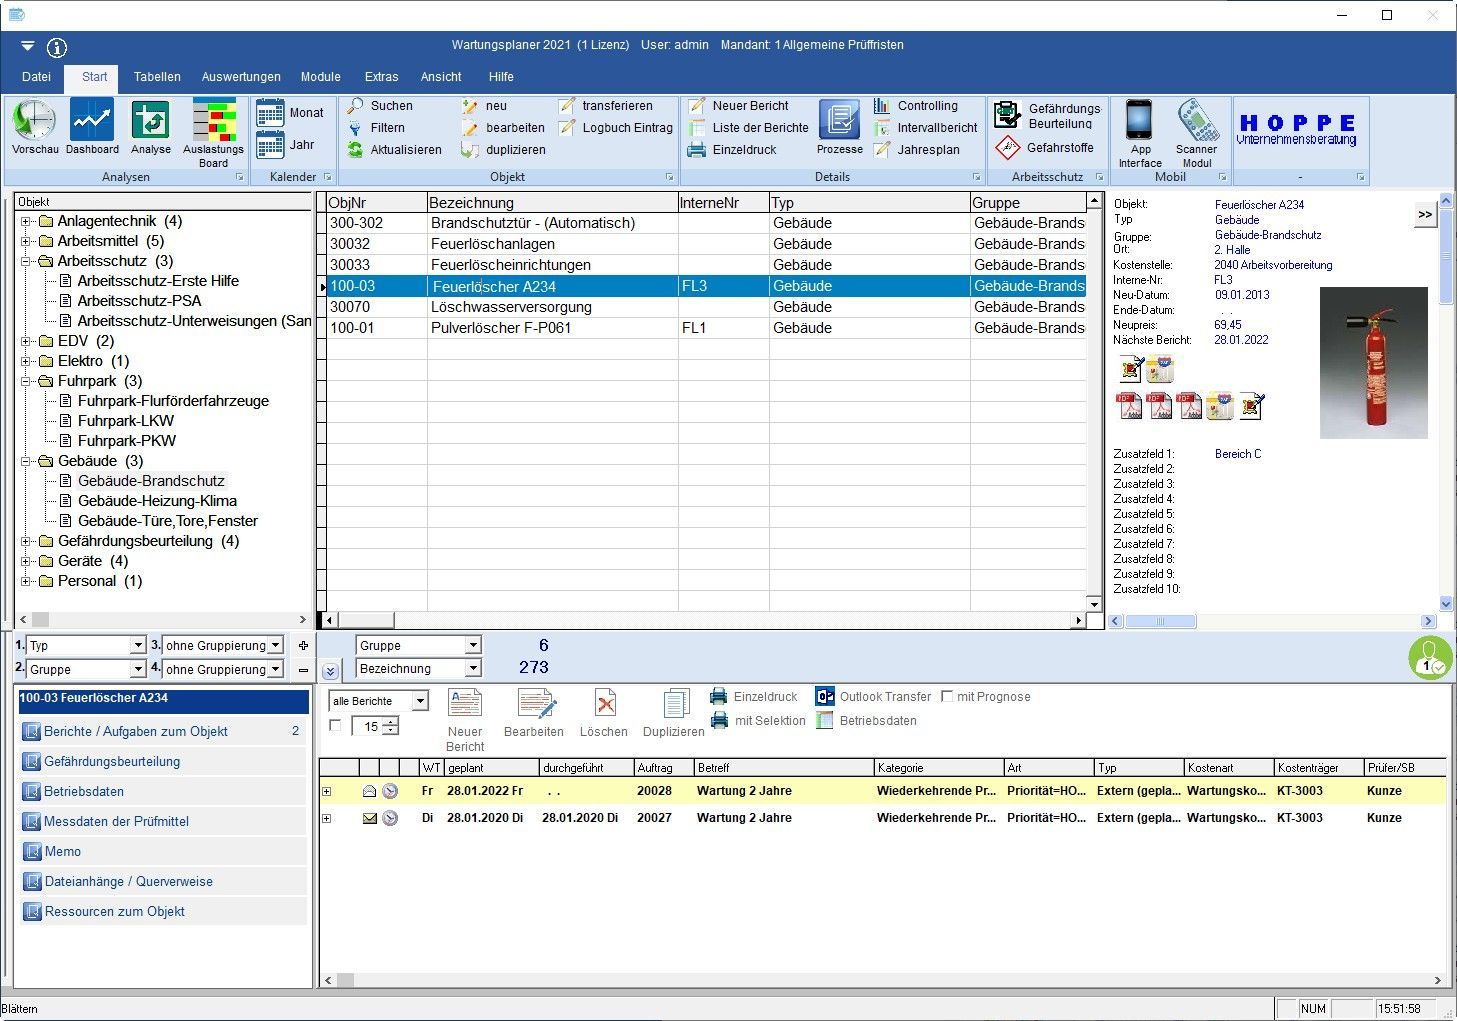The width and height of the screenshot is (1457, 1021).
Task: Click the Löschen report icon
Action: click(604, 705)
